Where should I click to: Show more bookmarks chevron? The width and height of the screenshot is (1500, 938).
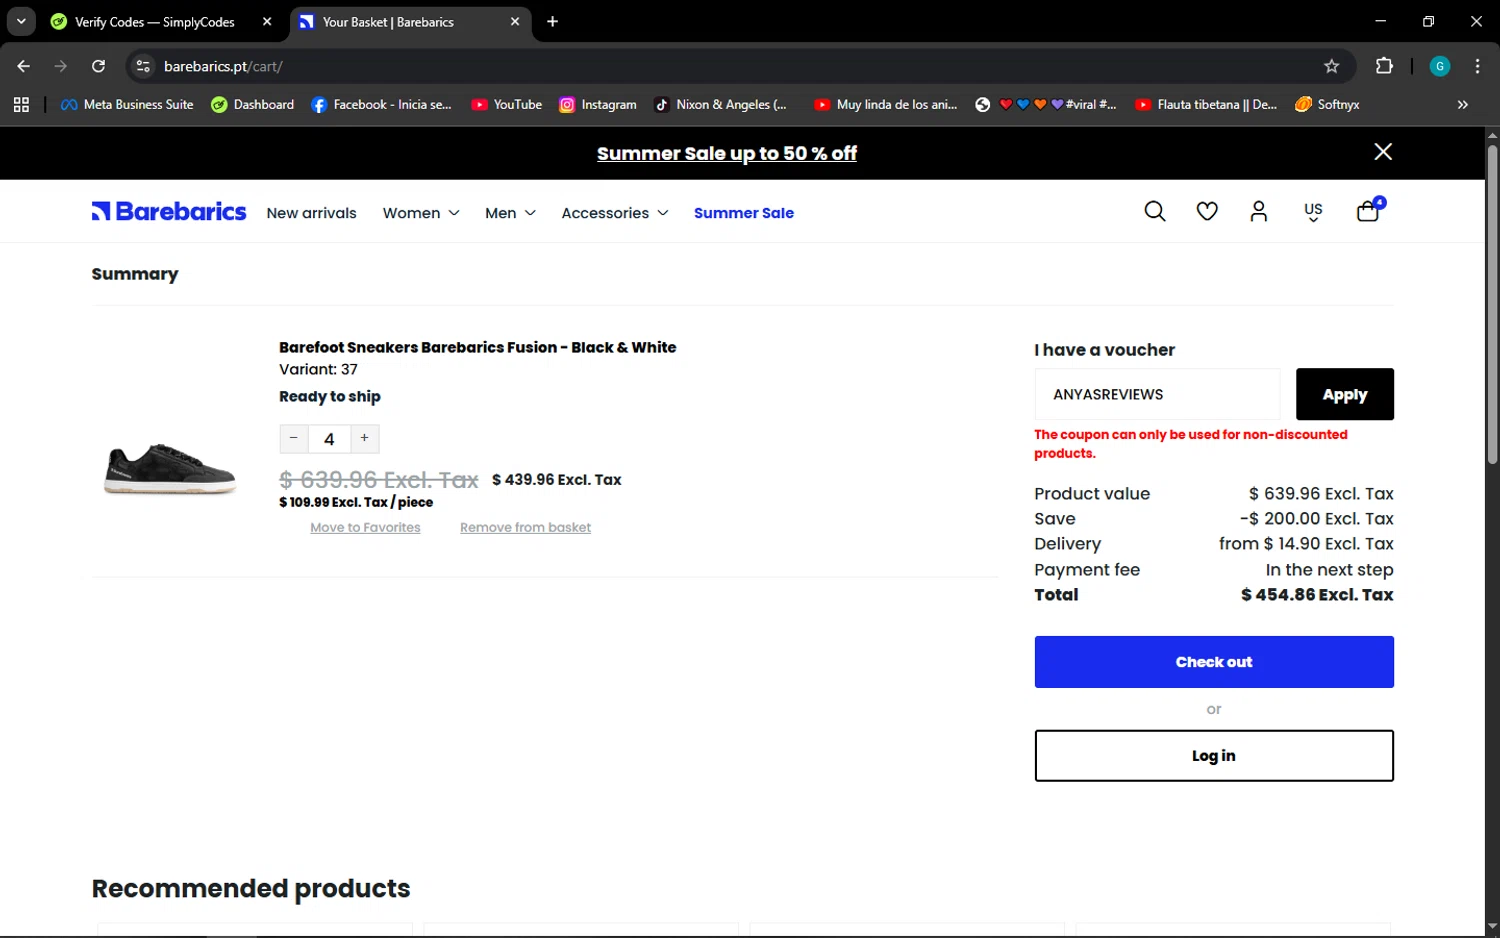click(x=1462, y=104)
